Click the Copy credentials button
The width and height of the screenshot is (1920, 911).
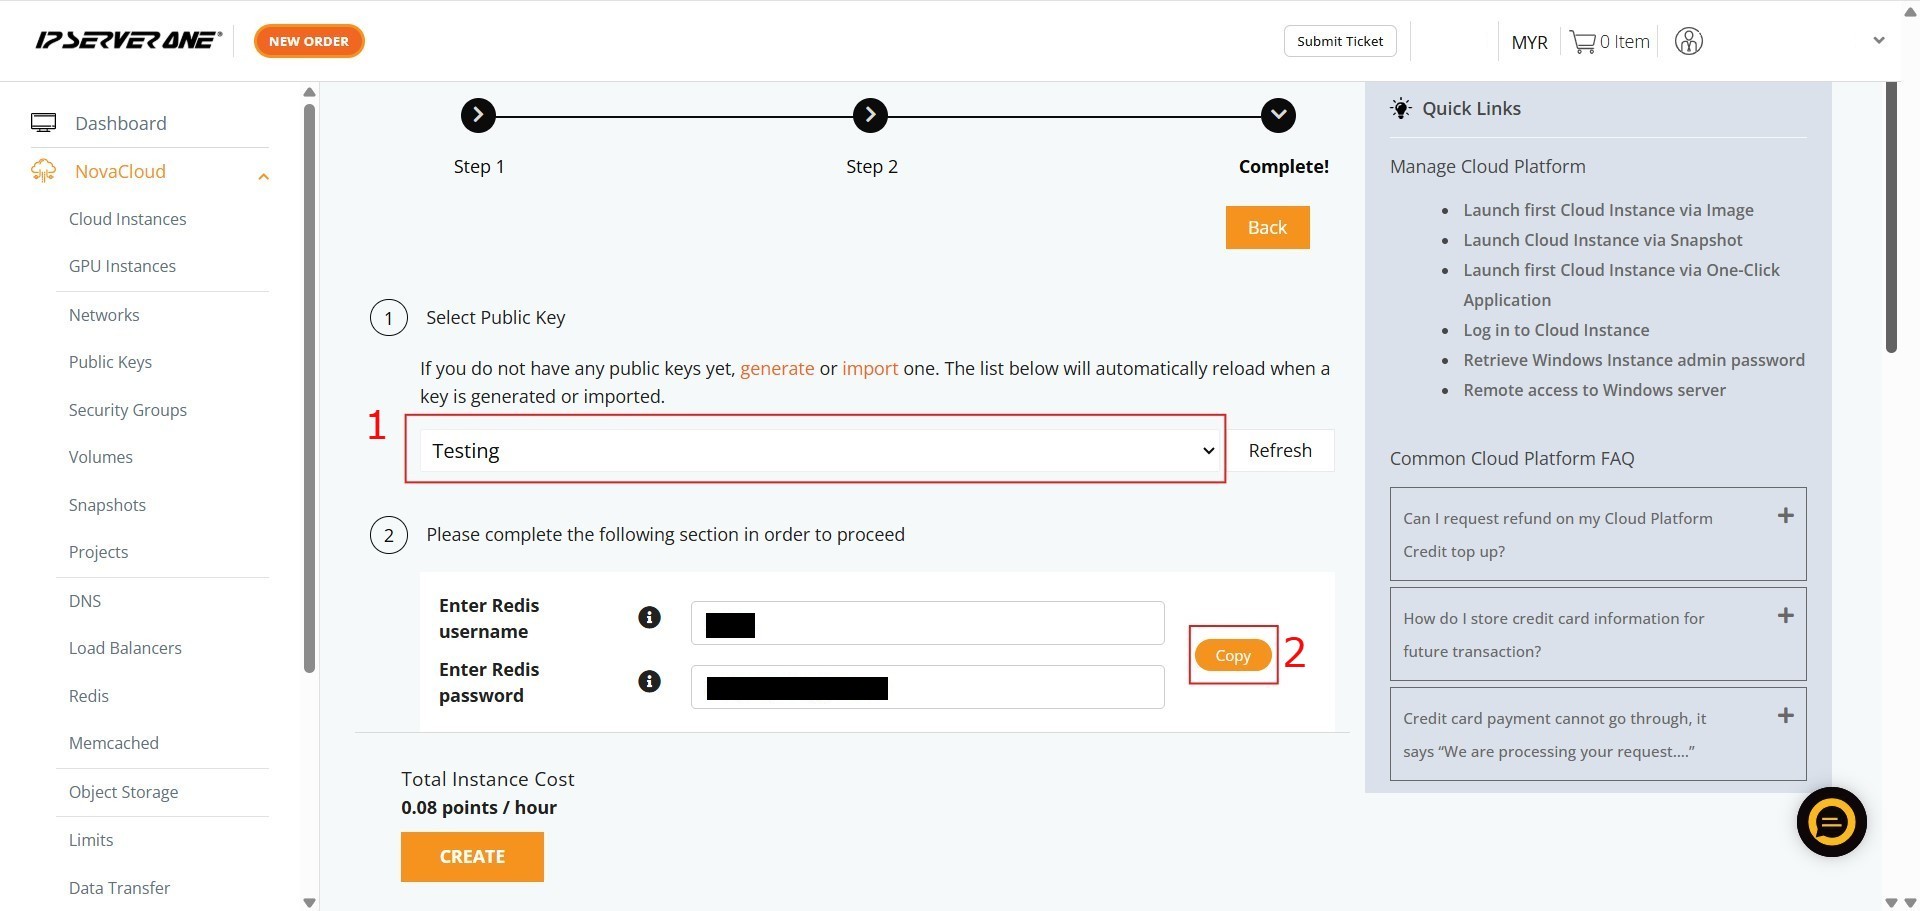click(x=1232, y=655)
